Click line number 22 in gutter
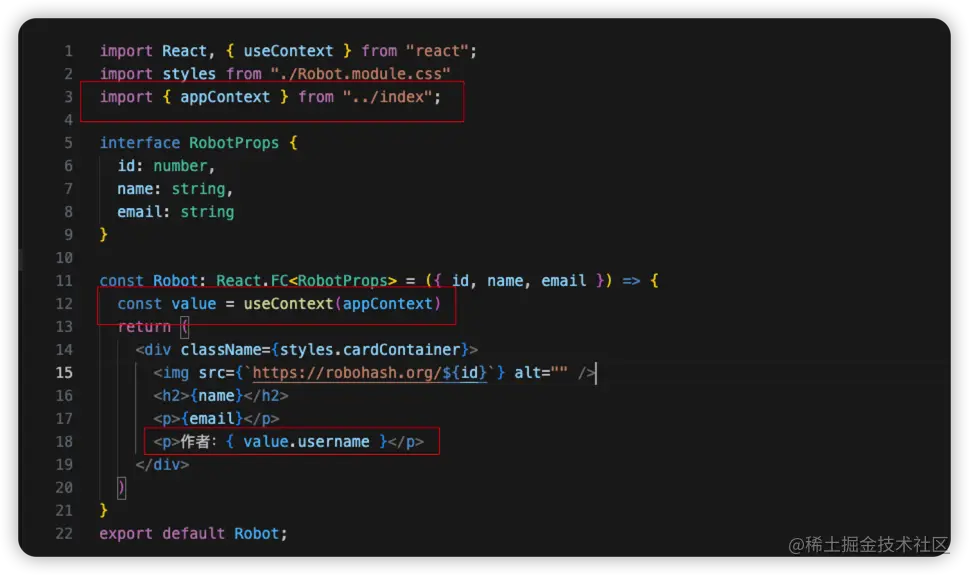 (64, 534)
